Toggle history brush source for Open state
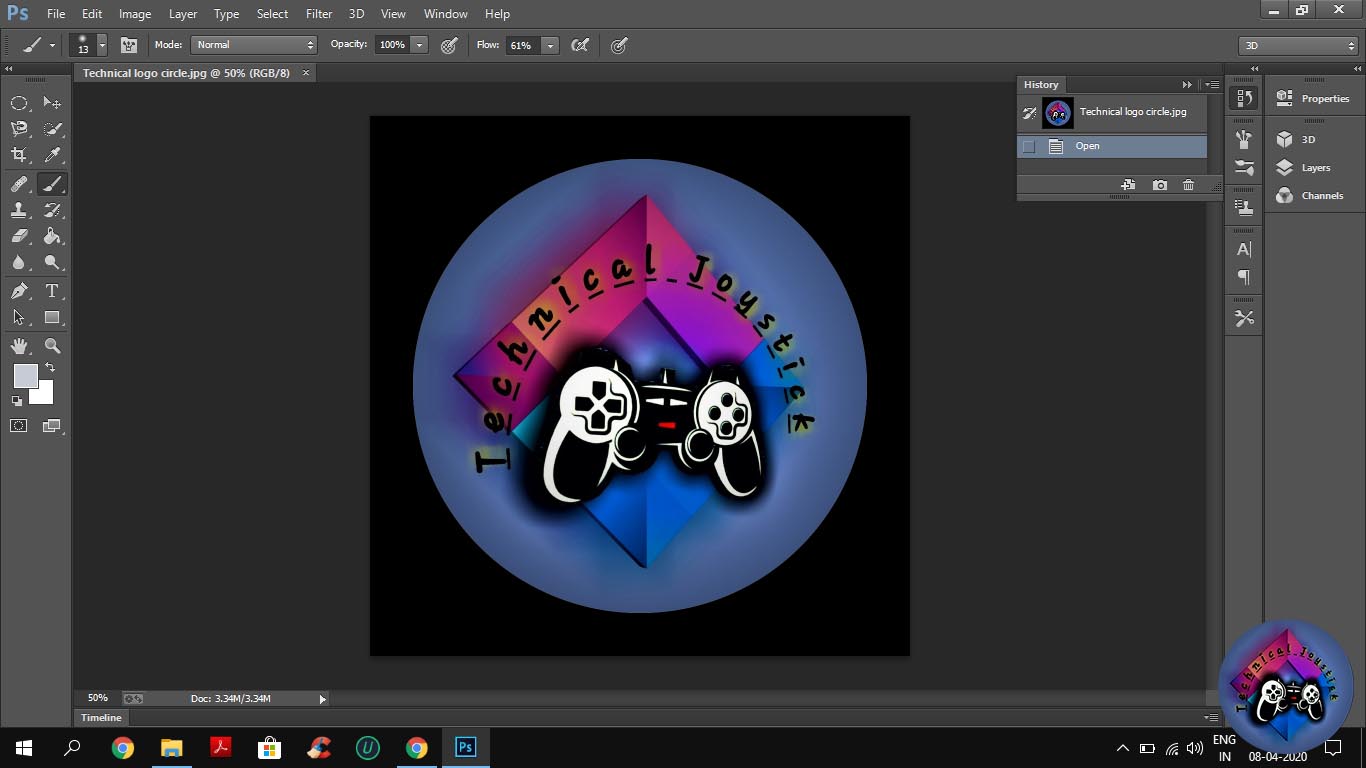 click(1028, 146)
